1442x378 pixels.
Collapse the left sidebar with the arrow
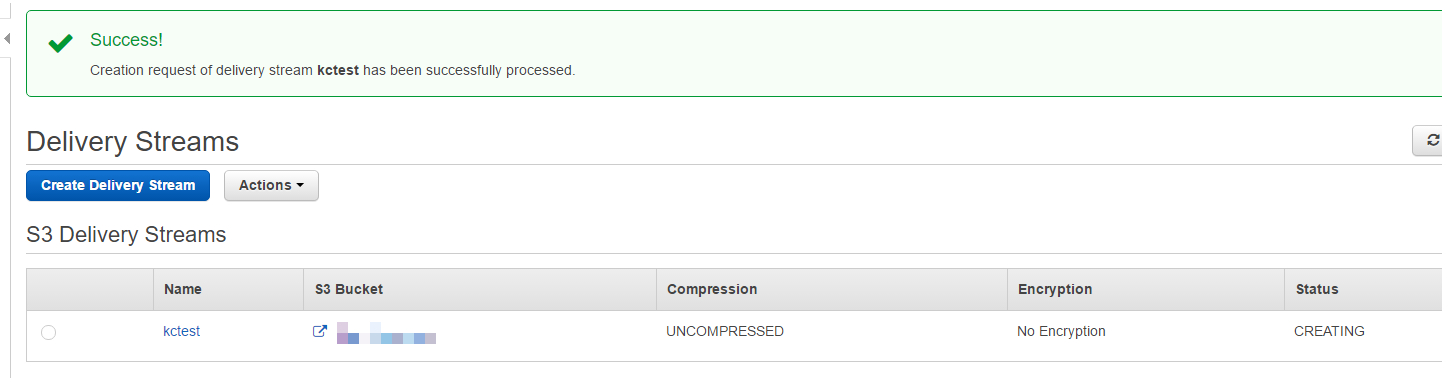[6, 39]
